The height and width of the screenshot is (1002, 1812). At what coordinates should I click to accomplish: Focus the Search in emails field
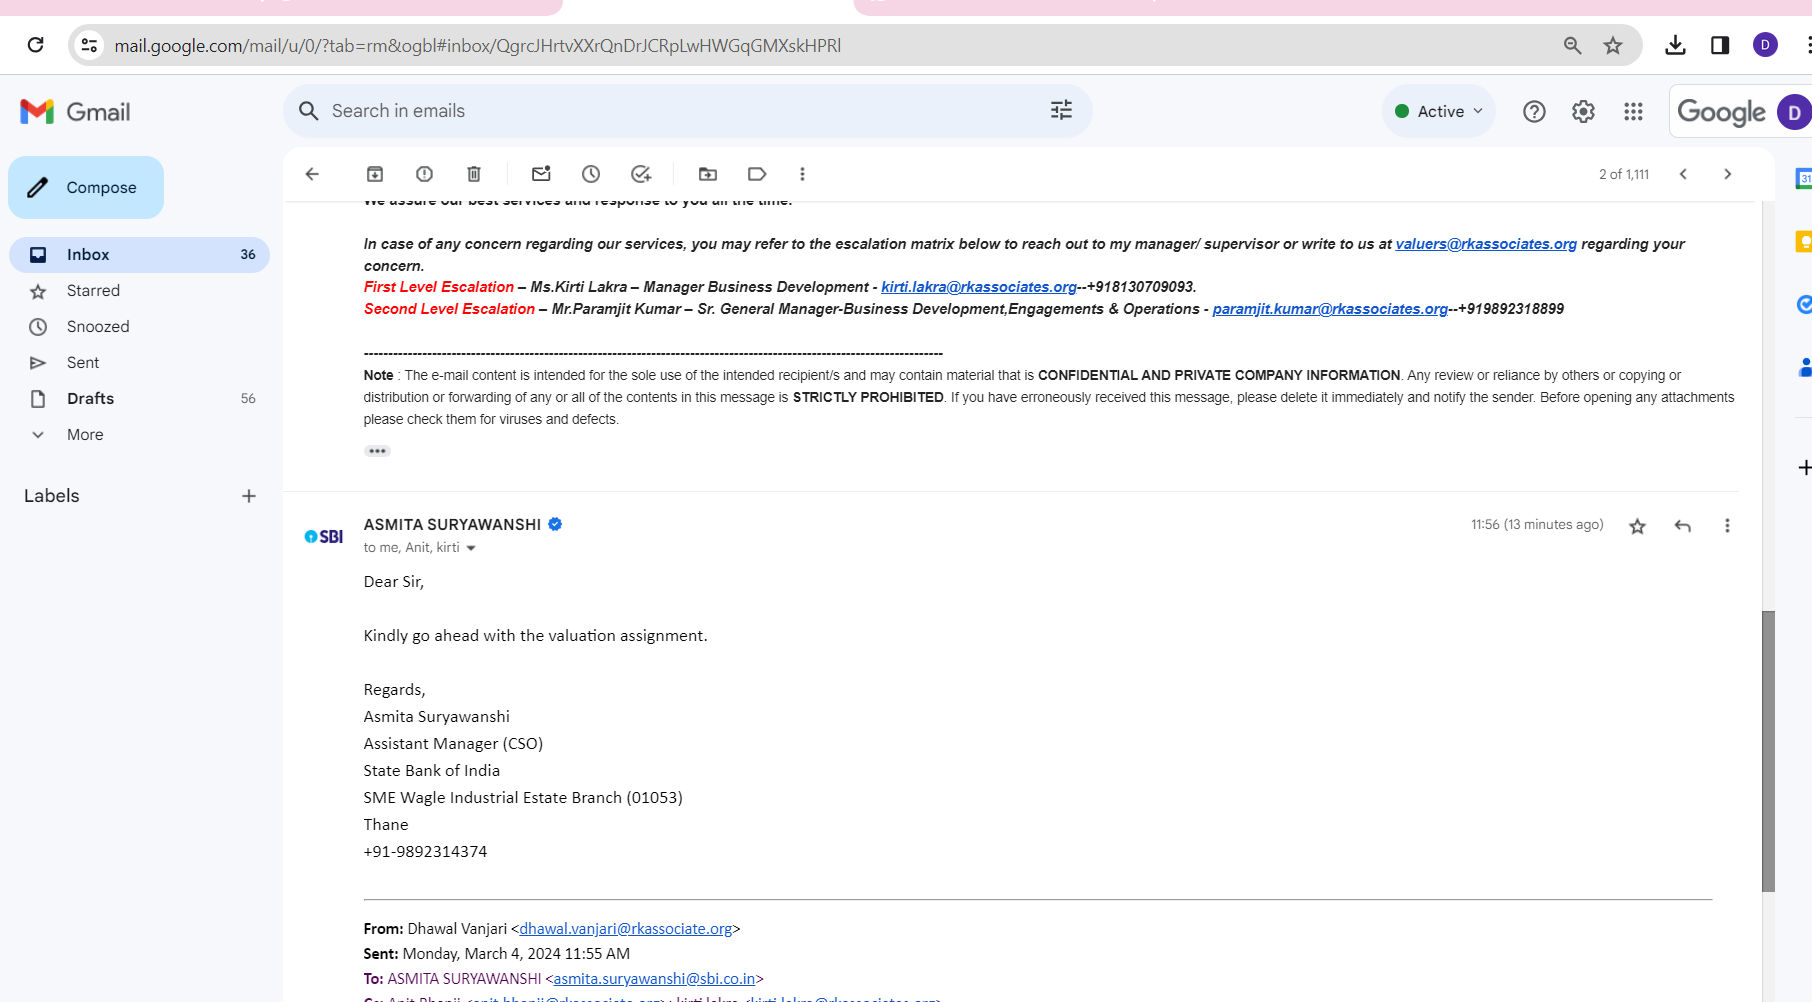(x=688, y=111)
